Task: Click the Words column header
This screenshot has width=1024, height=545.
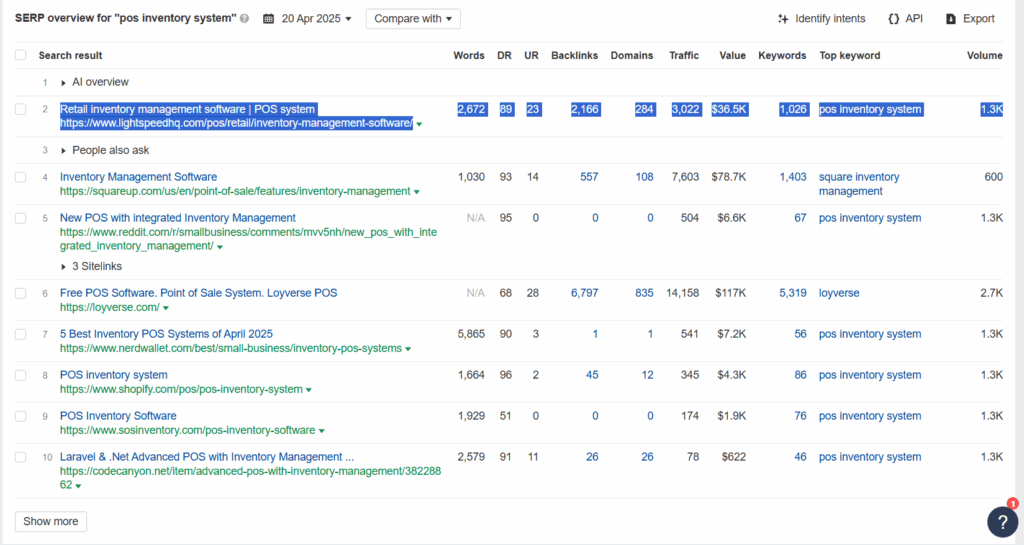Action: [x=469, y=55]
